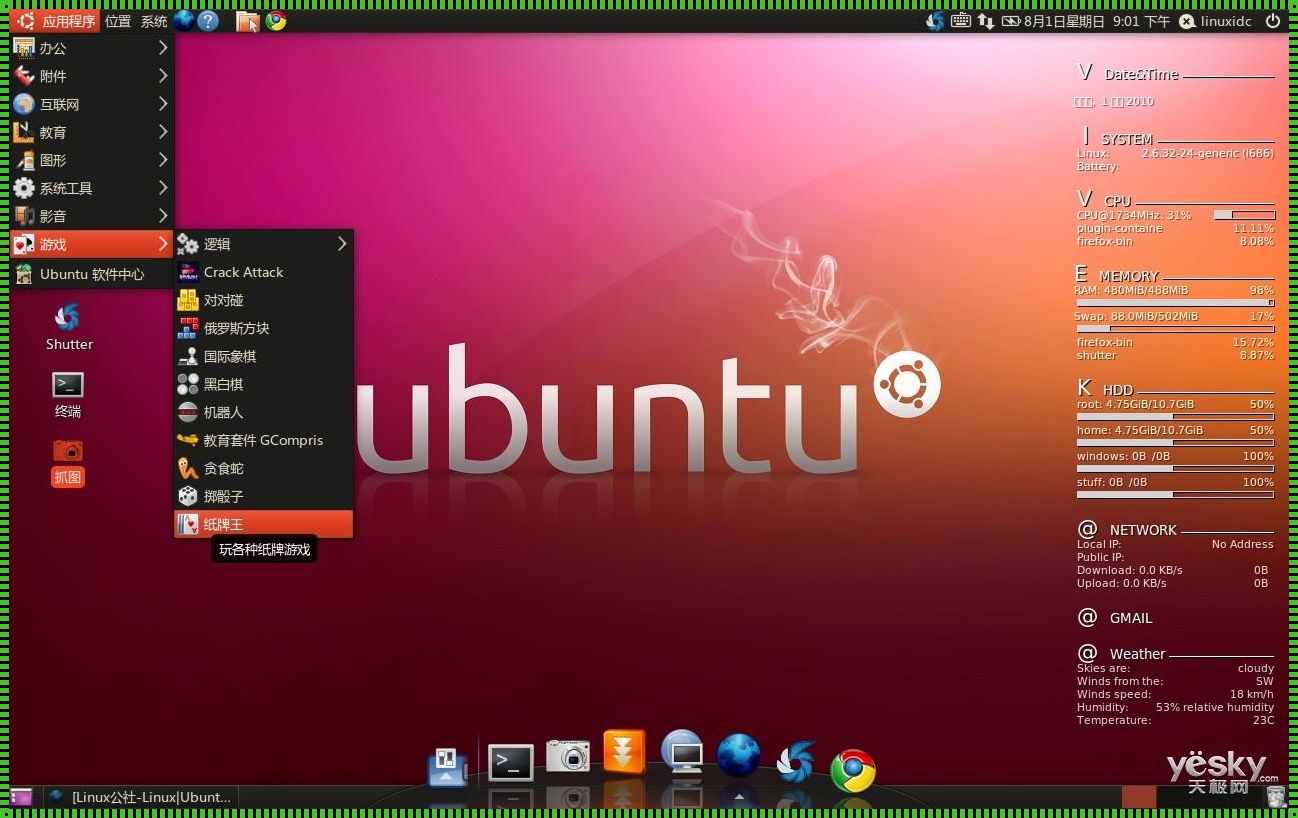The width and height of the screenshot is (1298, 818).
Task: Launch 贪食蛇 snake game
Action: (x=263, y=468)
